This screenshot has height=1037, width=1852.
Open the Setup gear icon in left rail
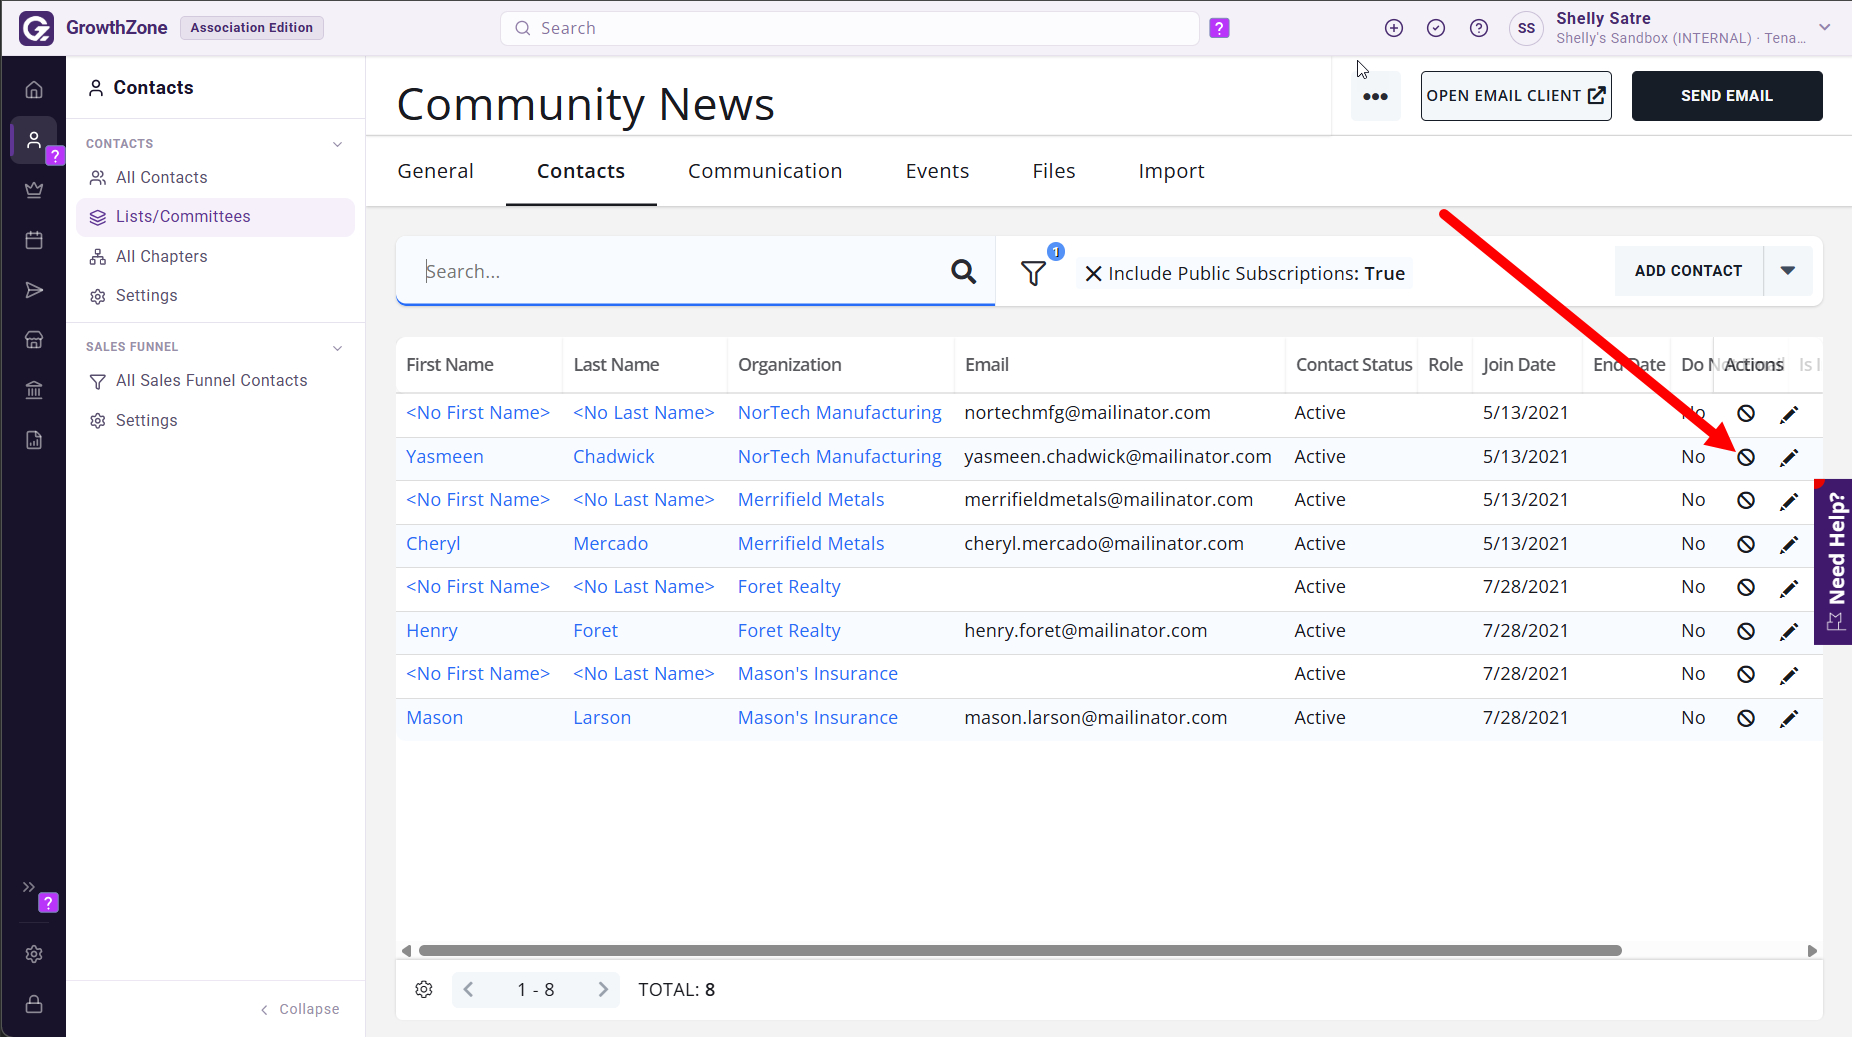[x=34, y=954]
